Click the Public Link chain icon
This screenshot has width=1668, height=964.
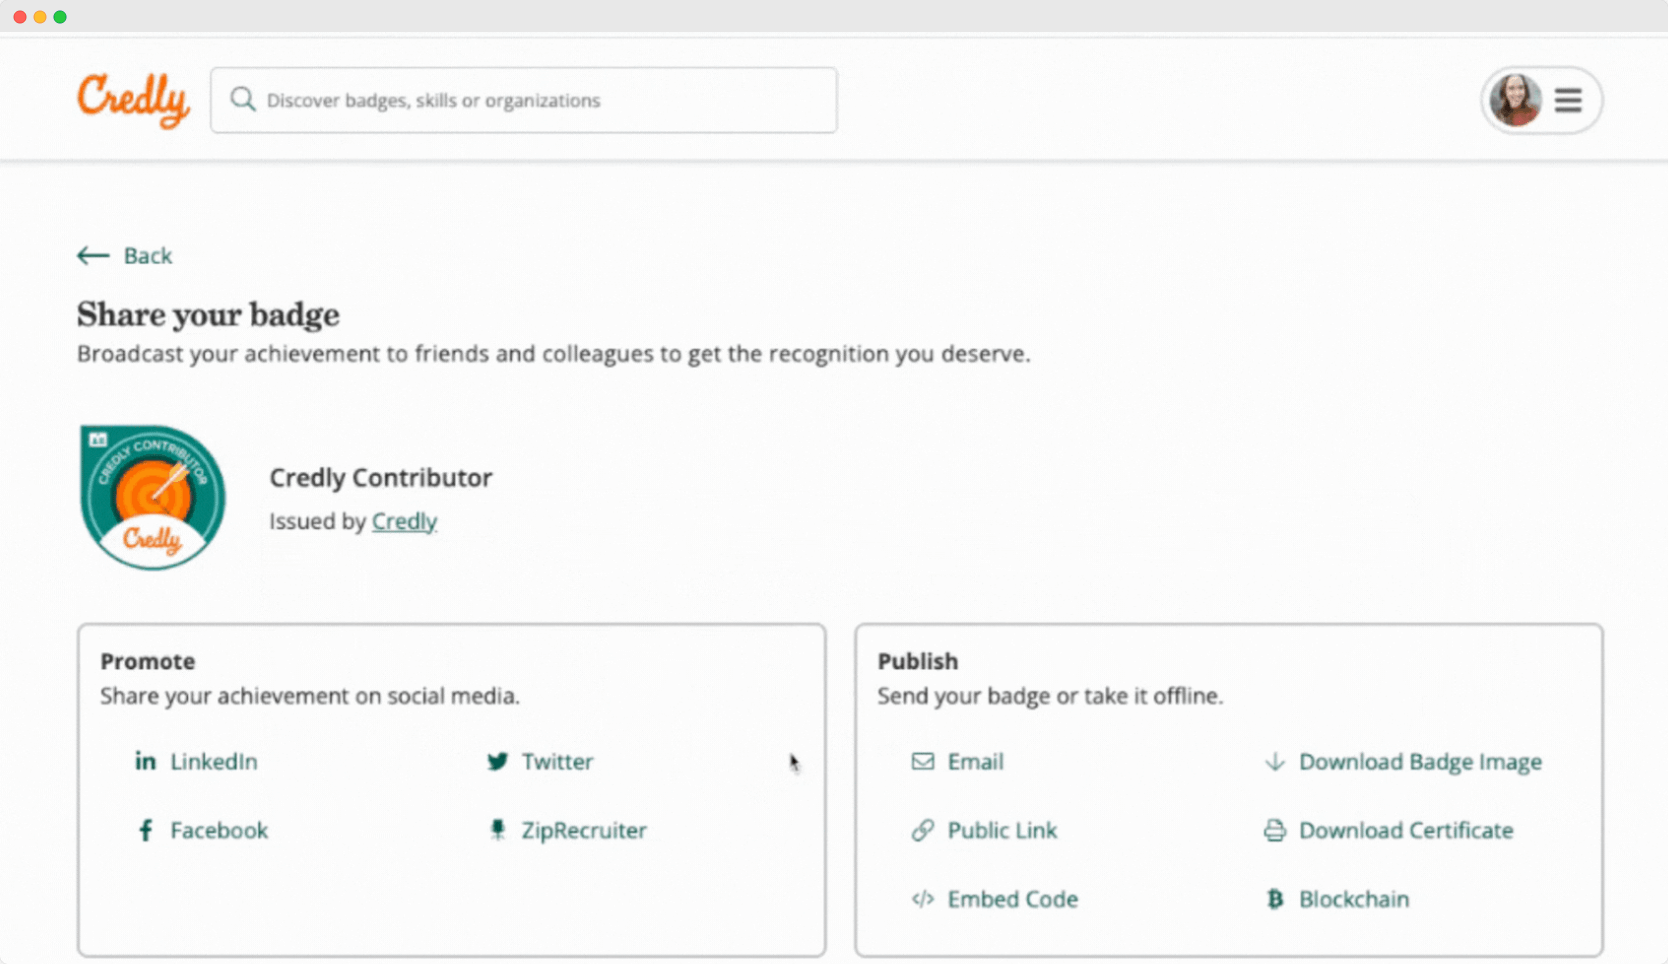coord(923,830)
